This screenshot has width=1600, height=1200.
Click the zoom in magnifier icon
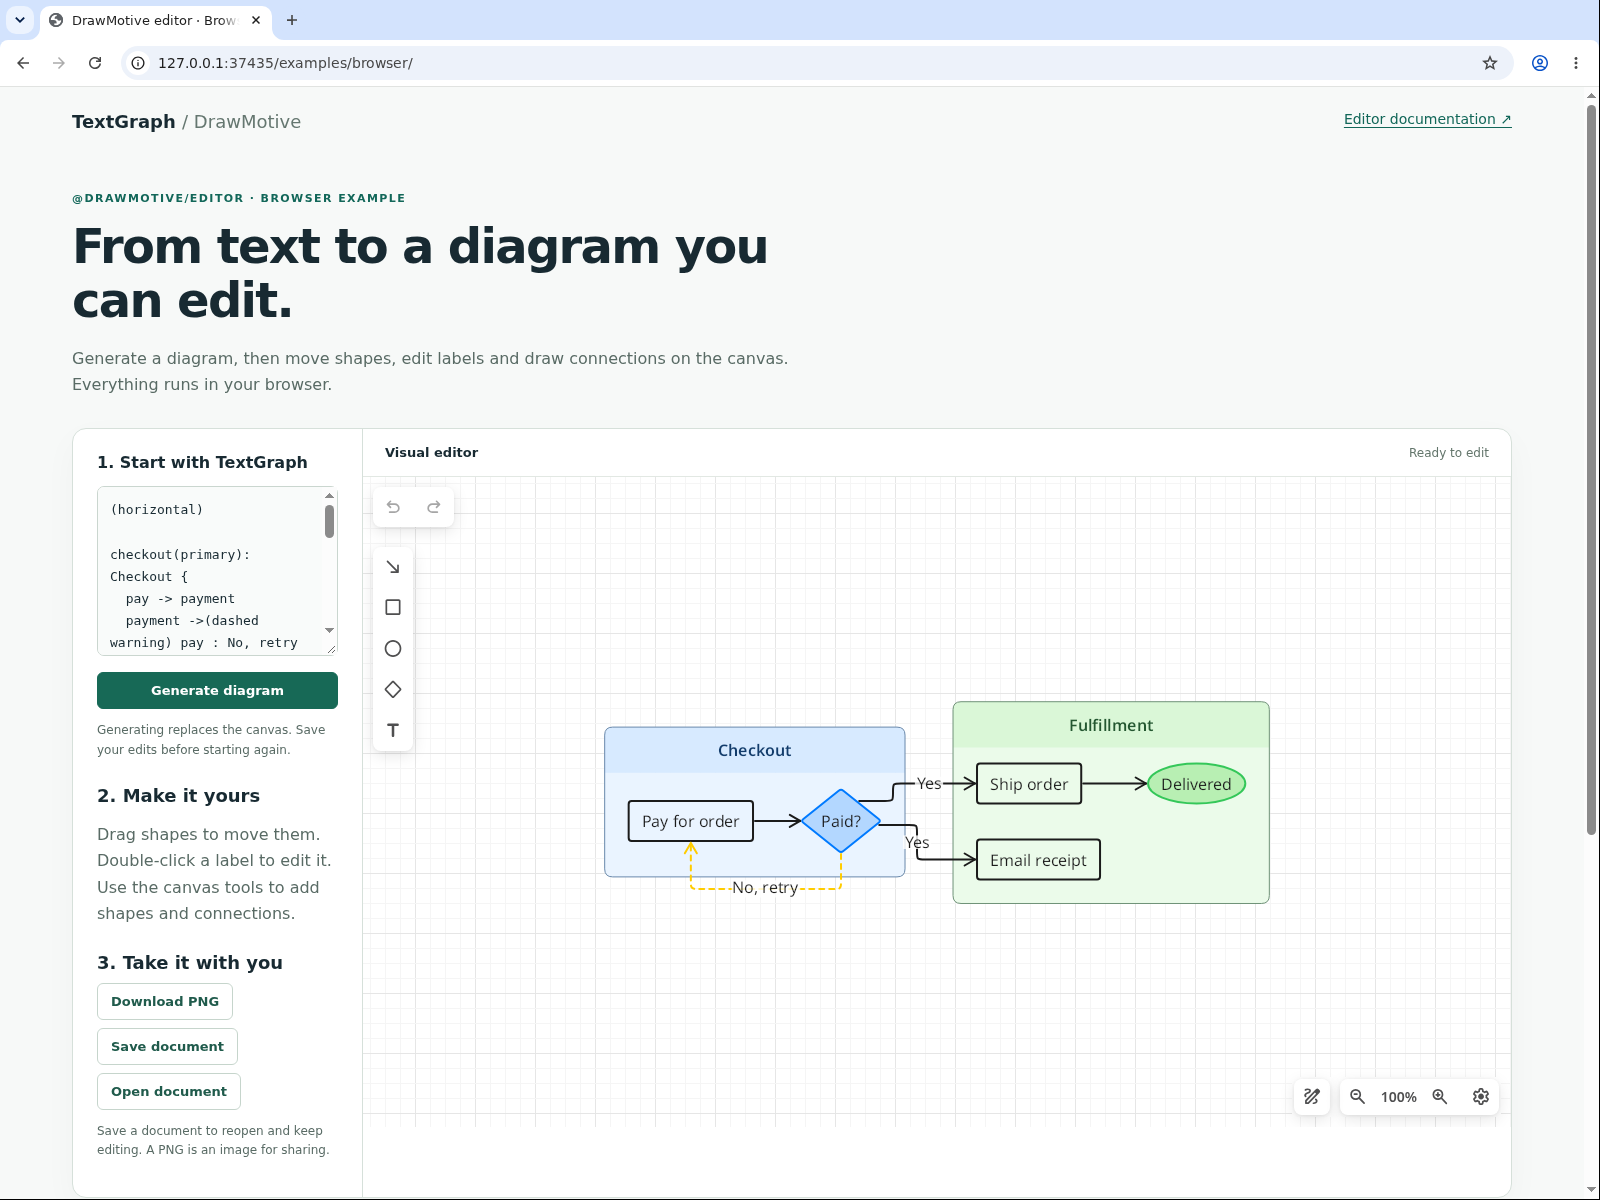click(1440, 1097)
